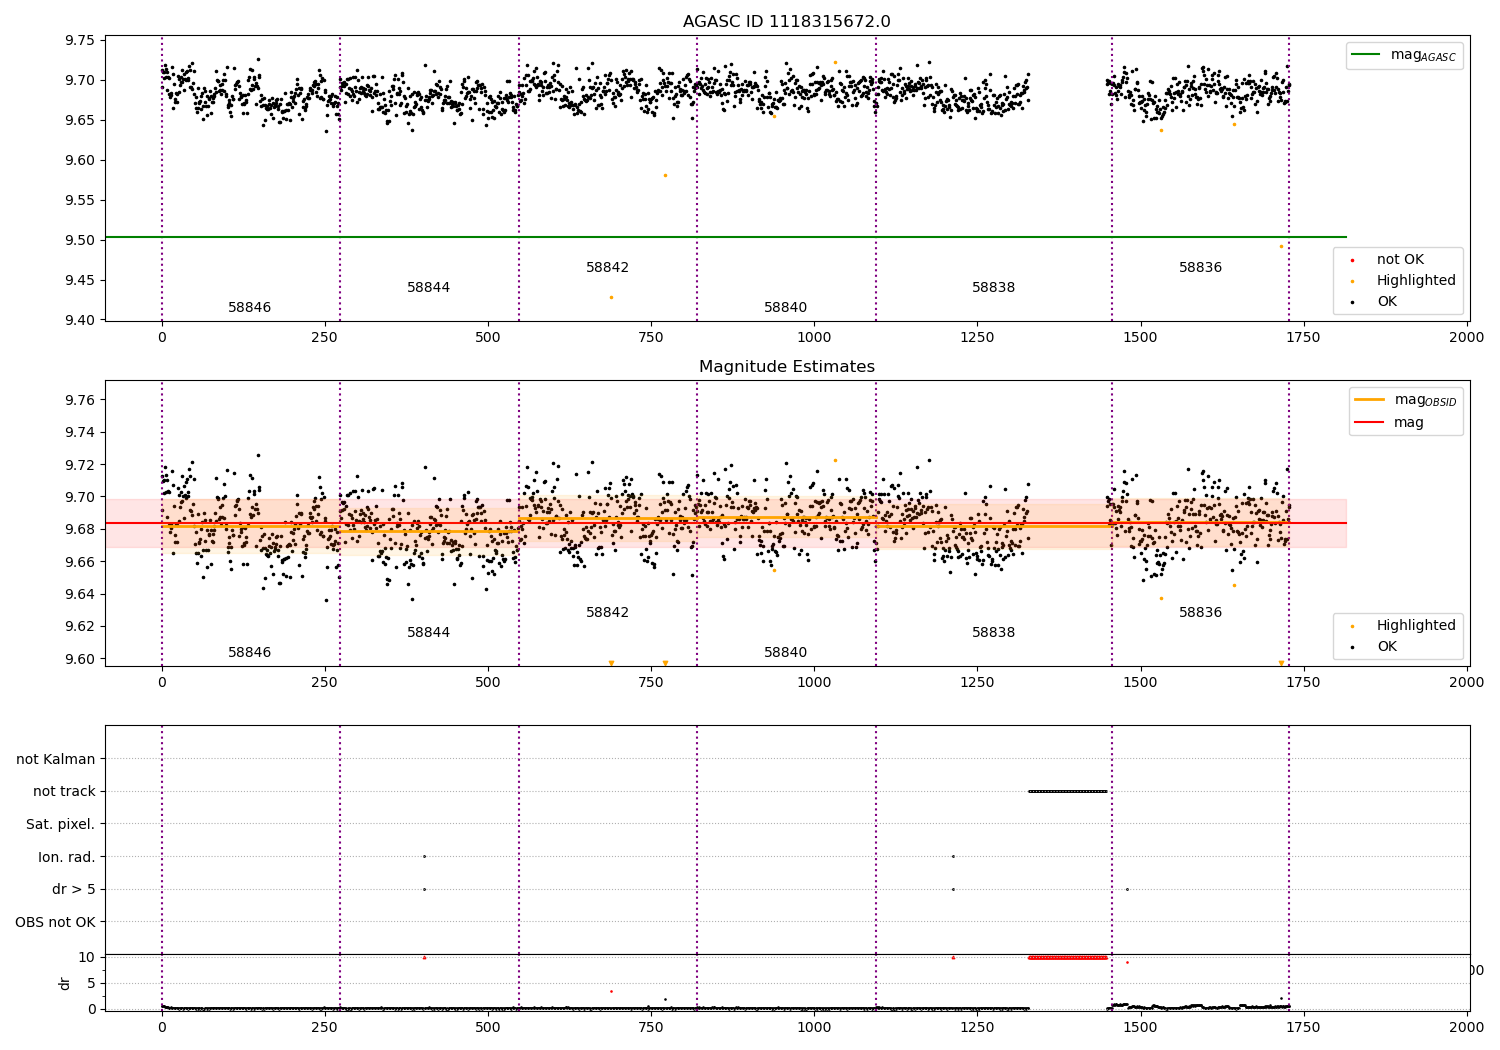Click obsid label 58836 in the AGASC plot
This screenshot has width=1500, height=1050.
click(1201, 268)
